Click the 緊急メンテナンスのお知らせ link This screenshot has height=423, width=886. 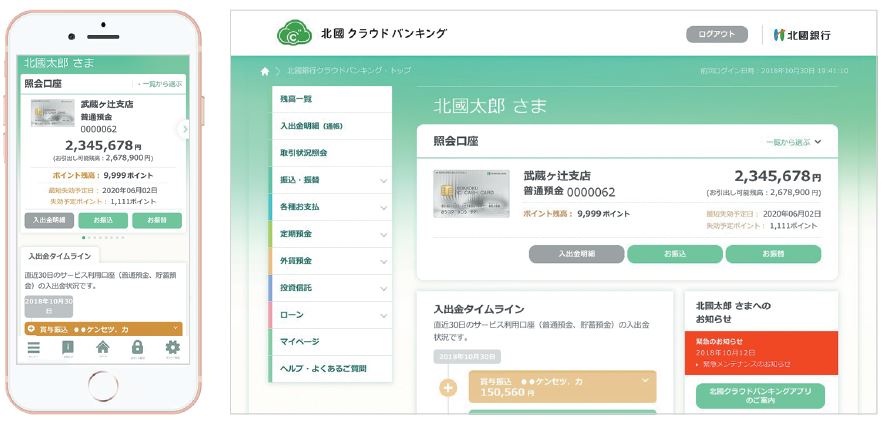coord(747,364)
